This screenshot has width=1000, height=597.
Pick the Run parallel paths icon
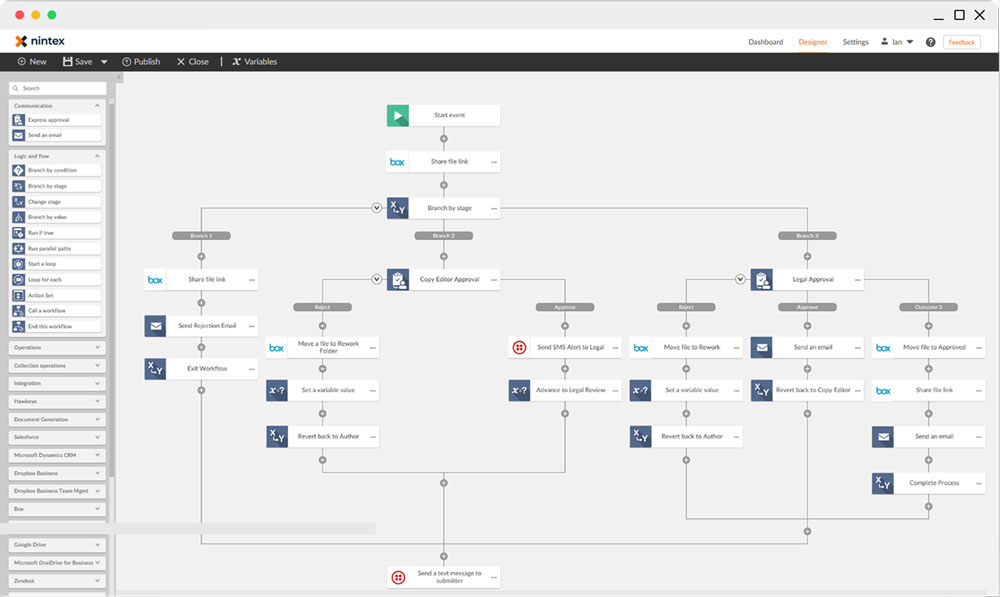[17, 248]
